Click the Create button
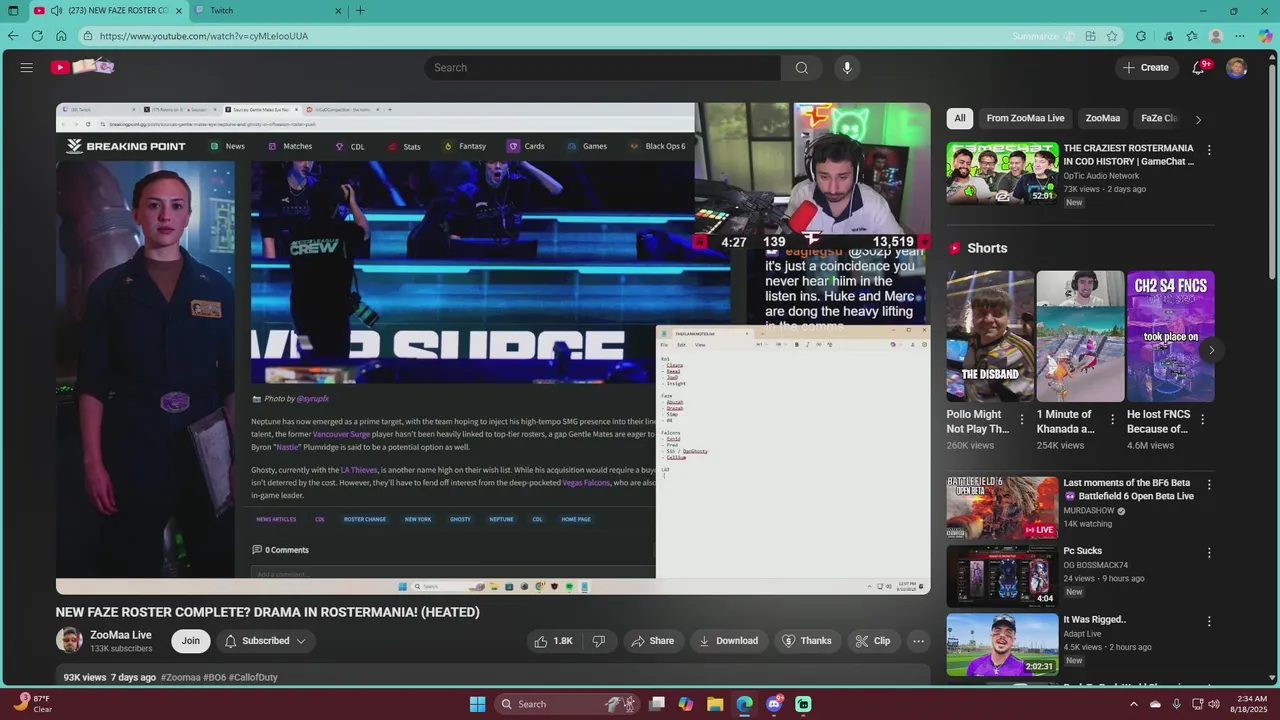The image size is (1280, 720). pyautogui.click(x=1146, y=67)
